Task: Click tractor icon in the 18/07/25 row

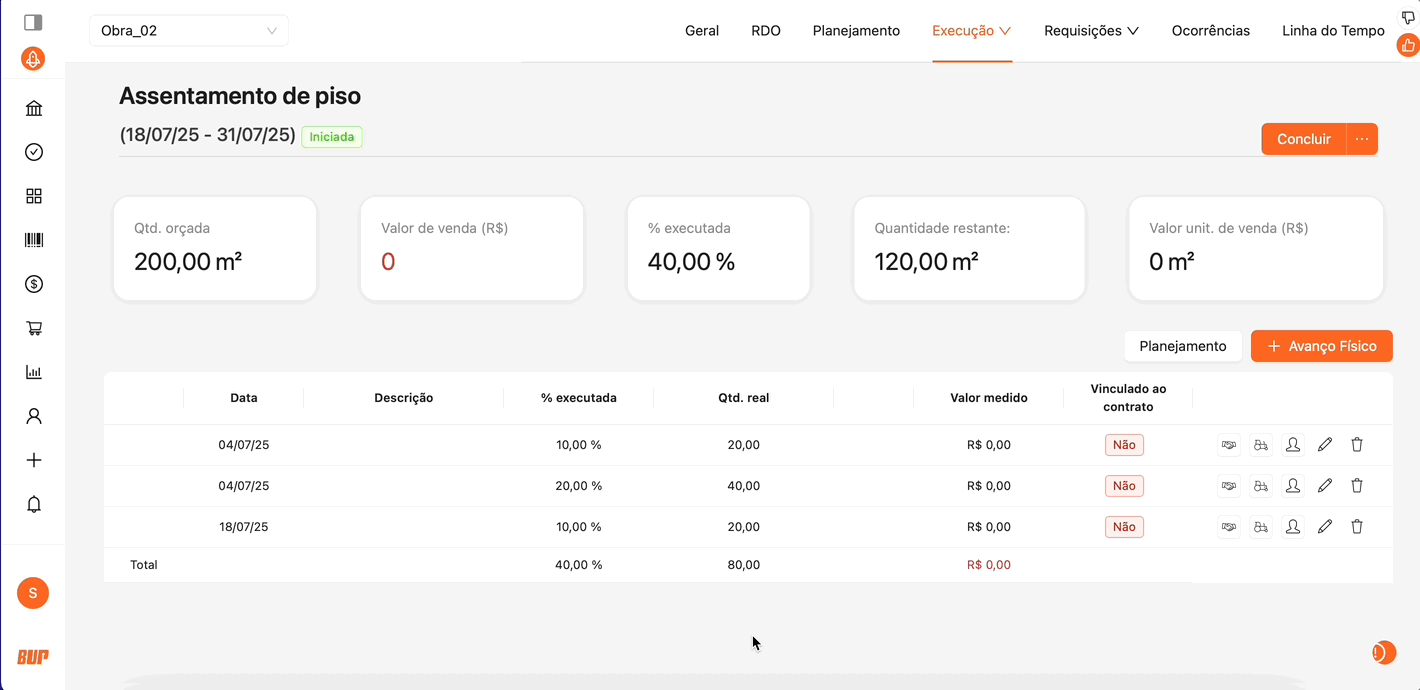Action: (1261, 527)
